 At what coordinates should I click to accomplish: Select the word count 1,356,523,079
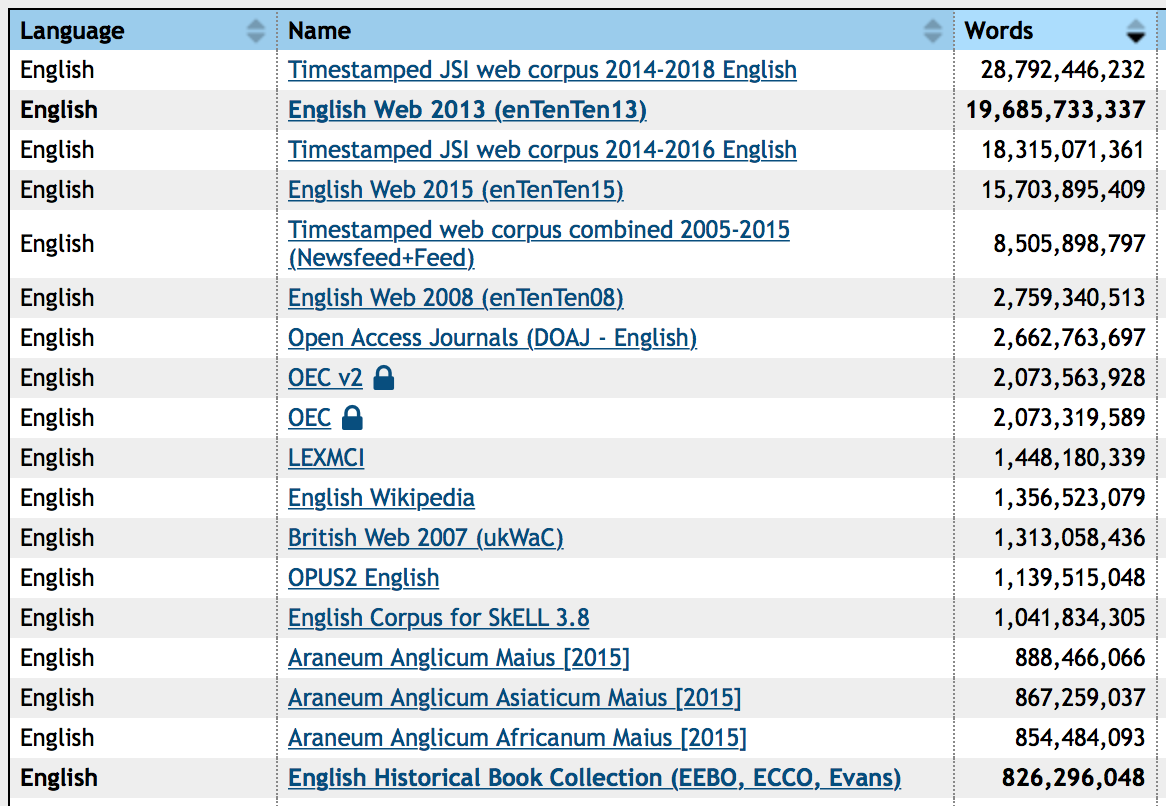(1069, 498)
